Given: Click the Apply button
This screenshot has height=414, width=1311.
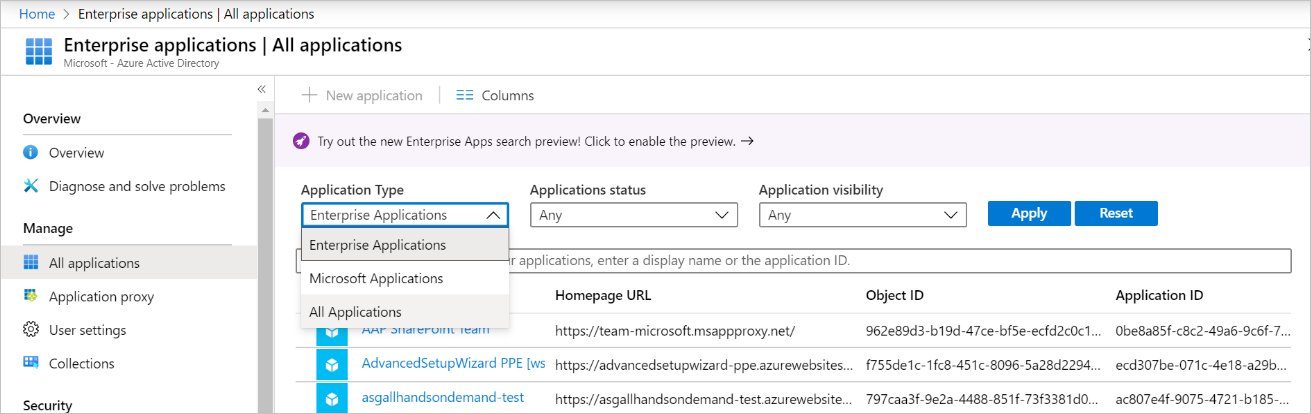Looking at the screenshot, I should (1029, 213).
